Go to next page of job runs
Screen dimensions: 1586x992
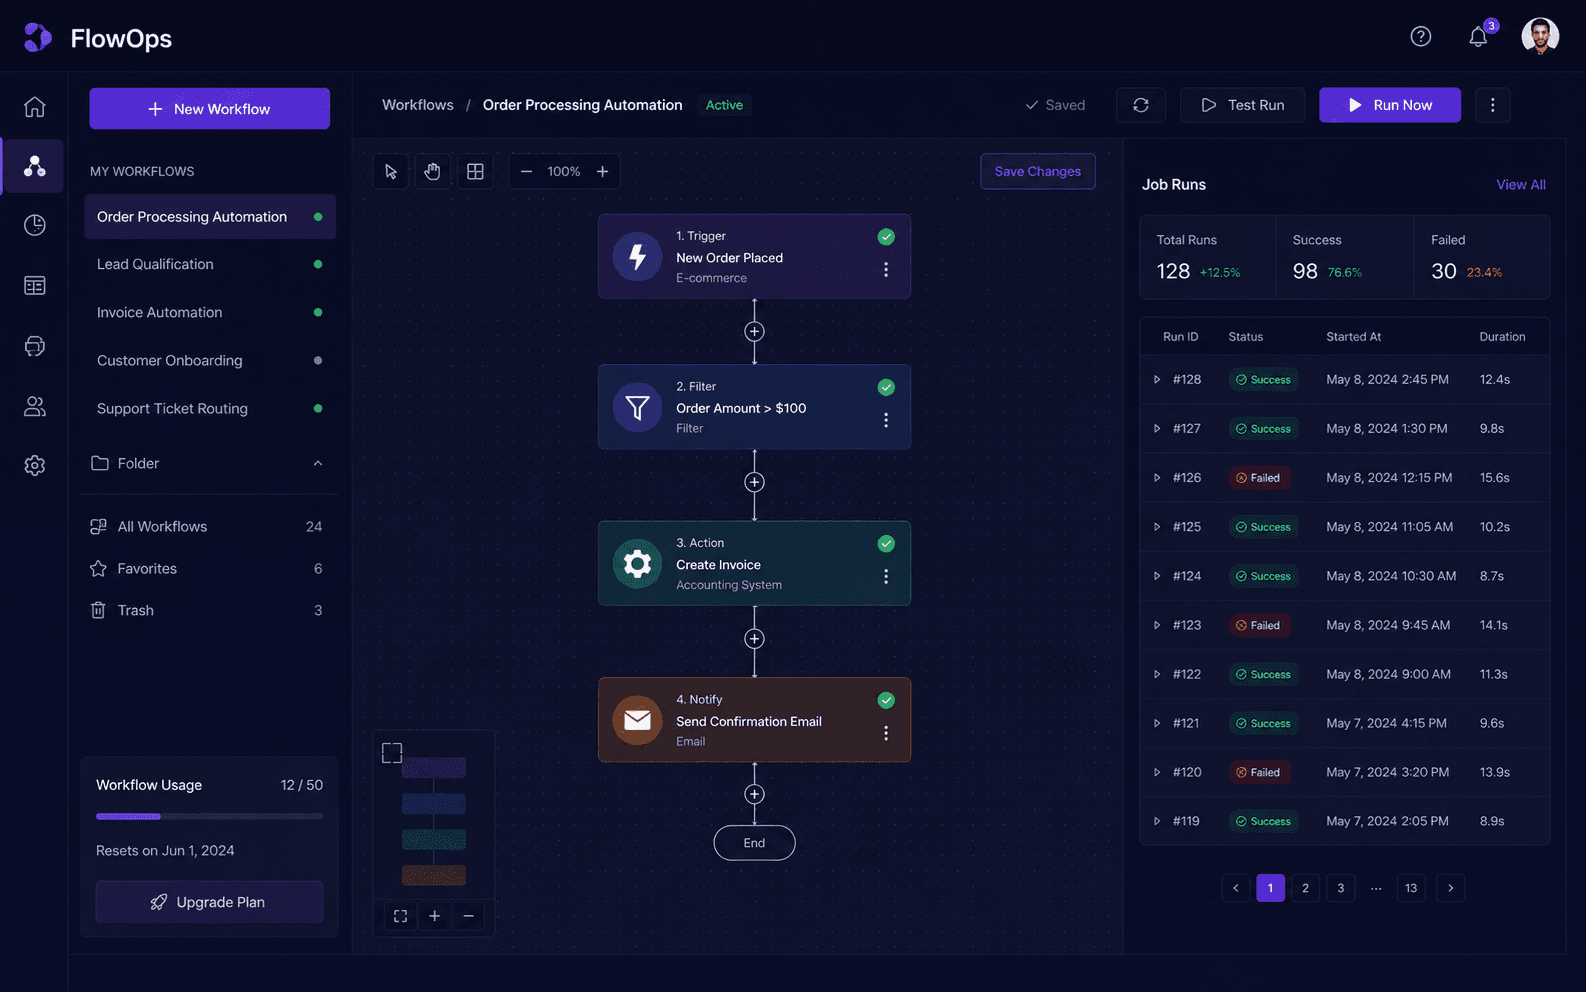coord(1450,888)
